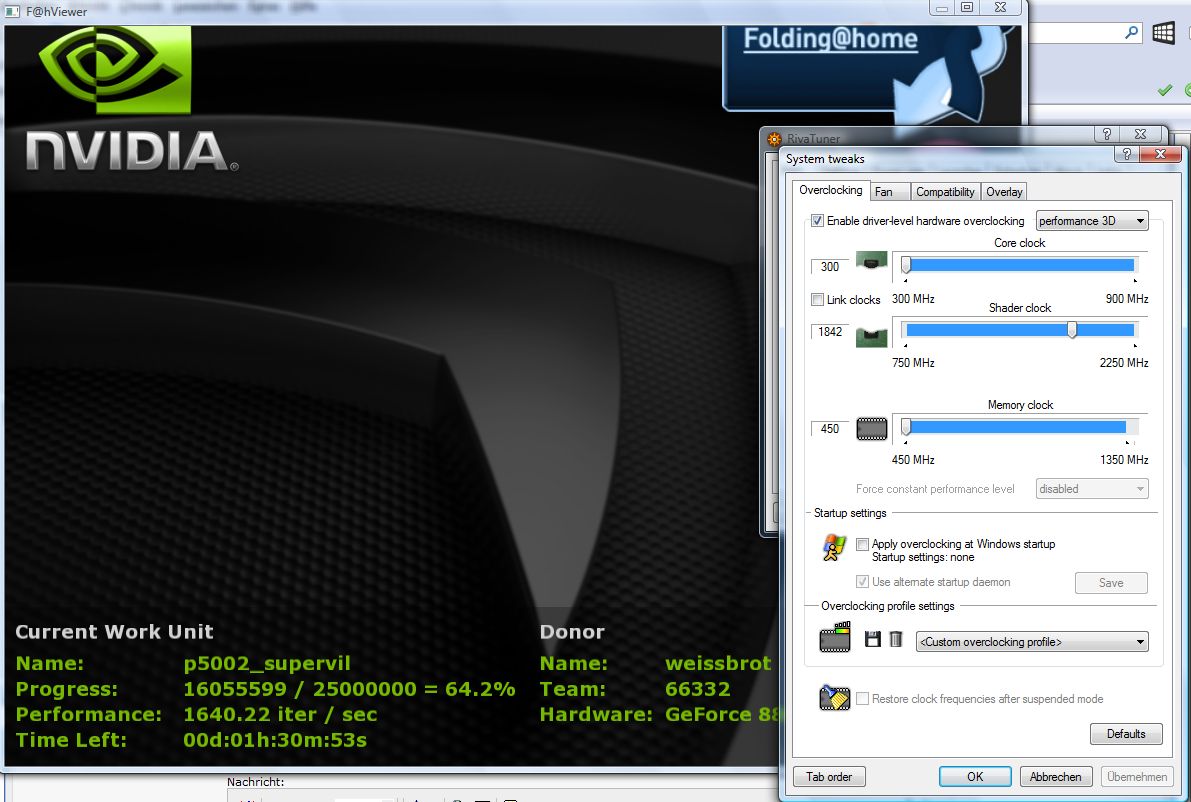1191x802 pixels.
Task: Click the core clock chip icon
Action: 871,260
